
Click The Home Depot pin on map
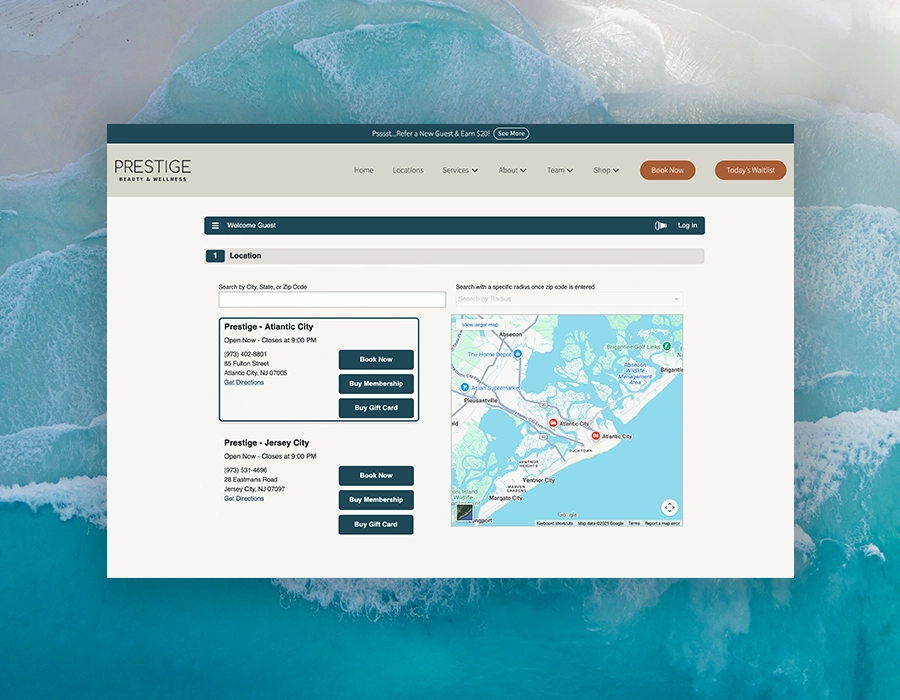518,354
